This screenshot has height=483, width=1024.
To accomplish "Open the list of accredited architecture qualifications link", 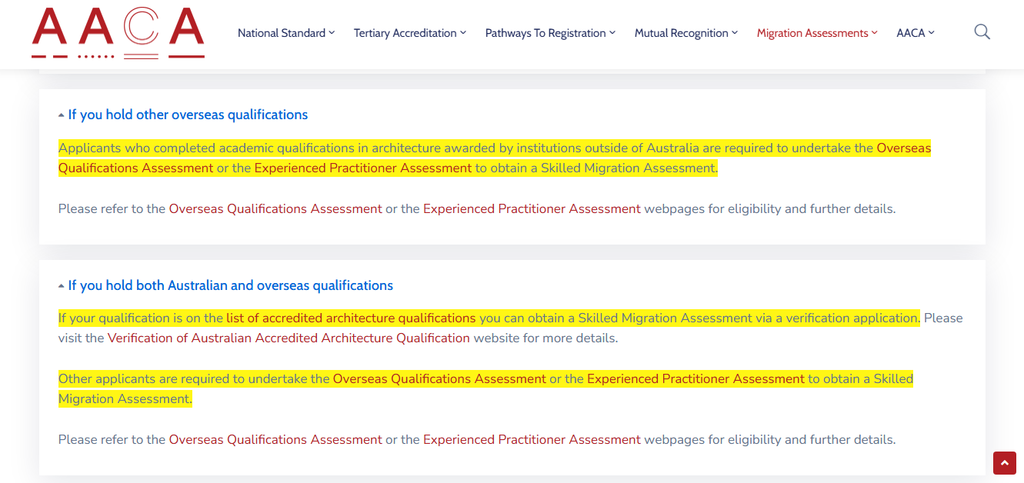I will click(x=351, y=319).
